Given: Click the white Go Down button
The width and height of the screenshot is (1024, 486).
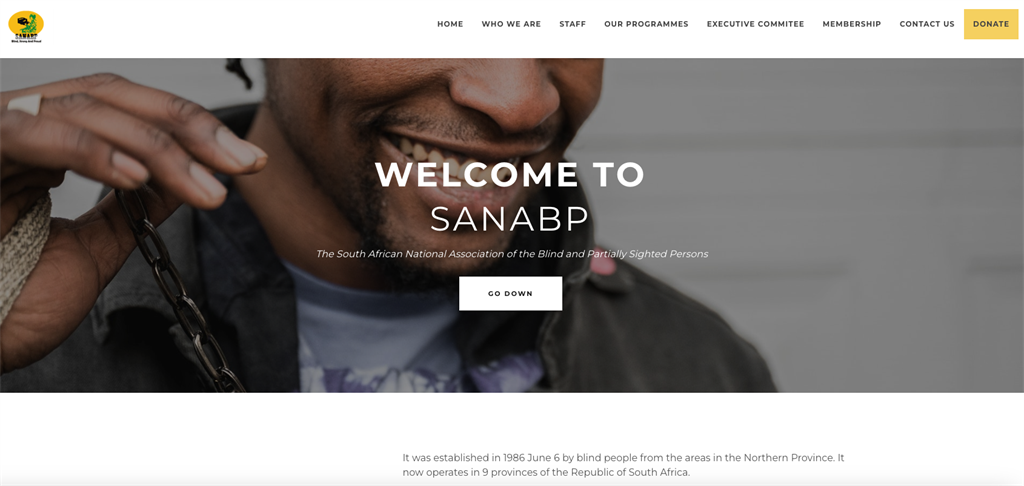Looking at the screenshot, I should 510,293.
